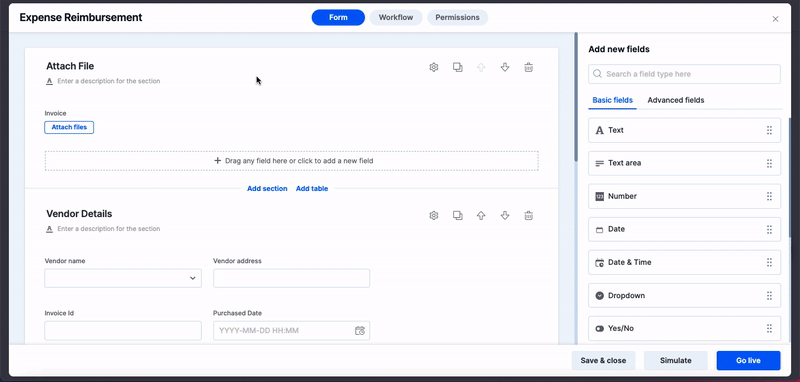Screen dimensions: 800x382
Task: Open settings gear for Attach File section
Action: pyautogui.click(x=434, y=67)
